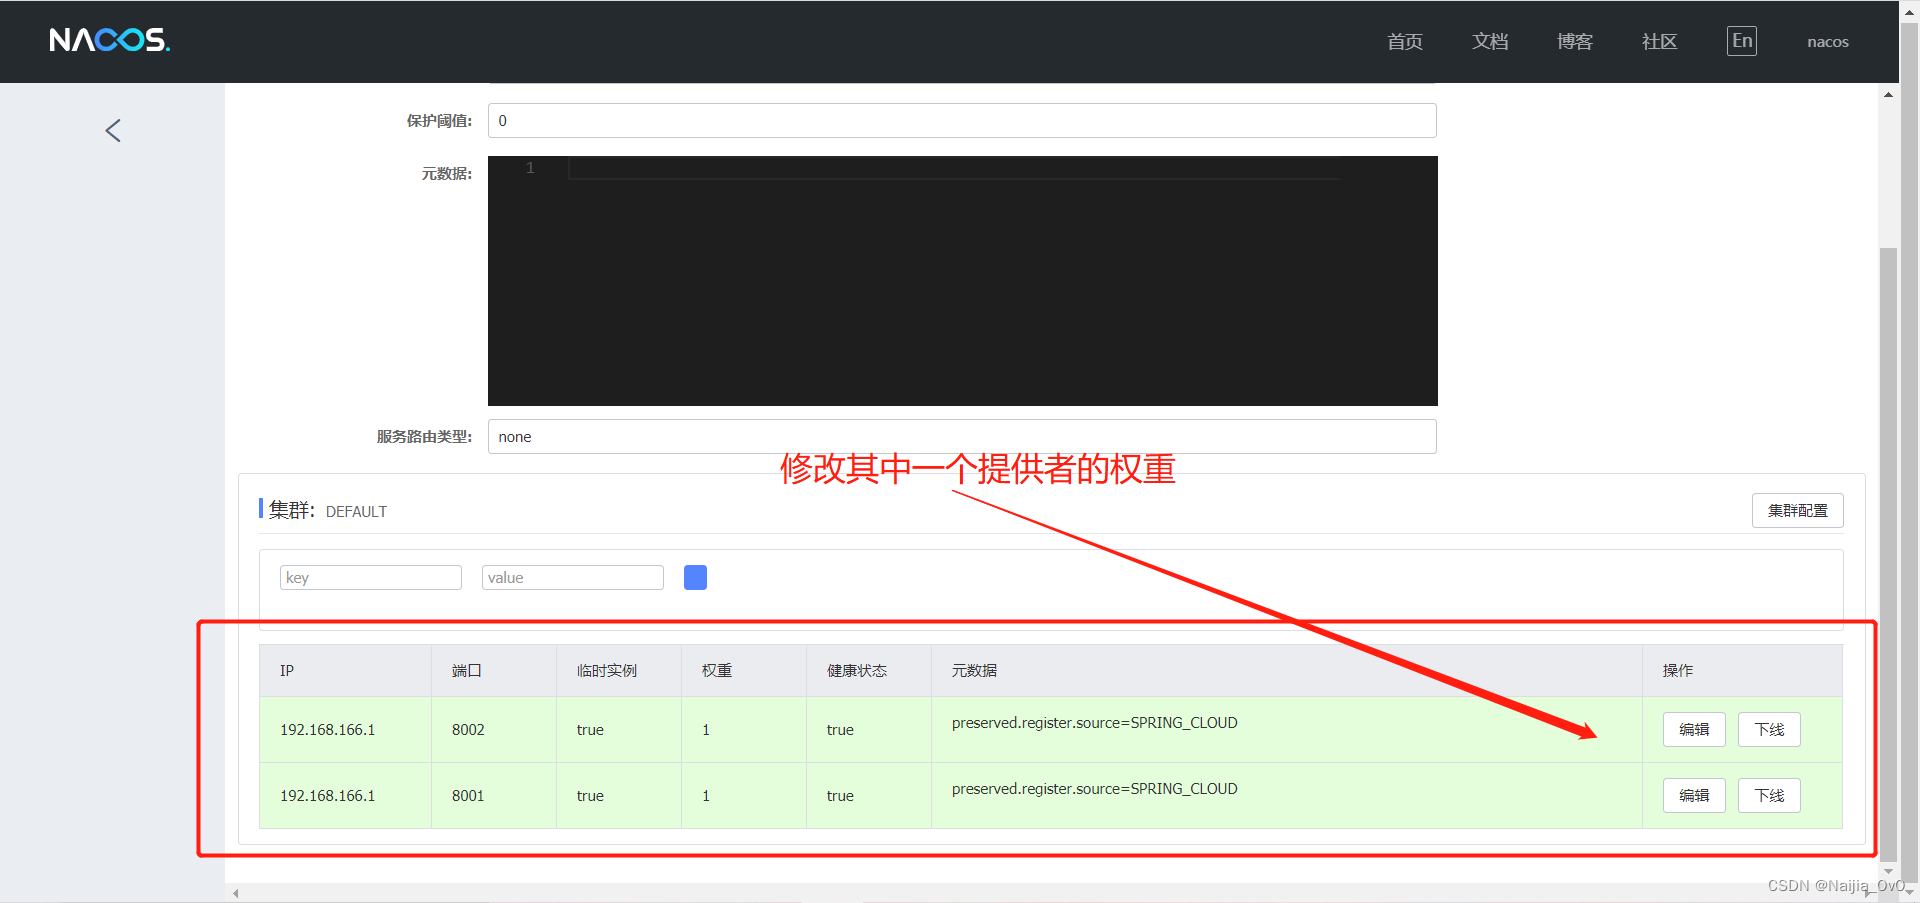Click metadata text in the 8002 row
1920x903 pixels.
1095,722
